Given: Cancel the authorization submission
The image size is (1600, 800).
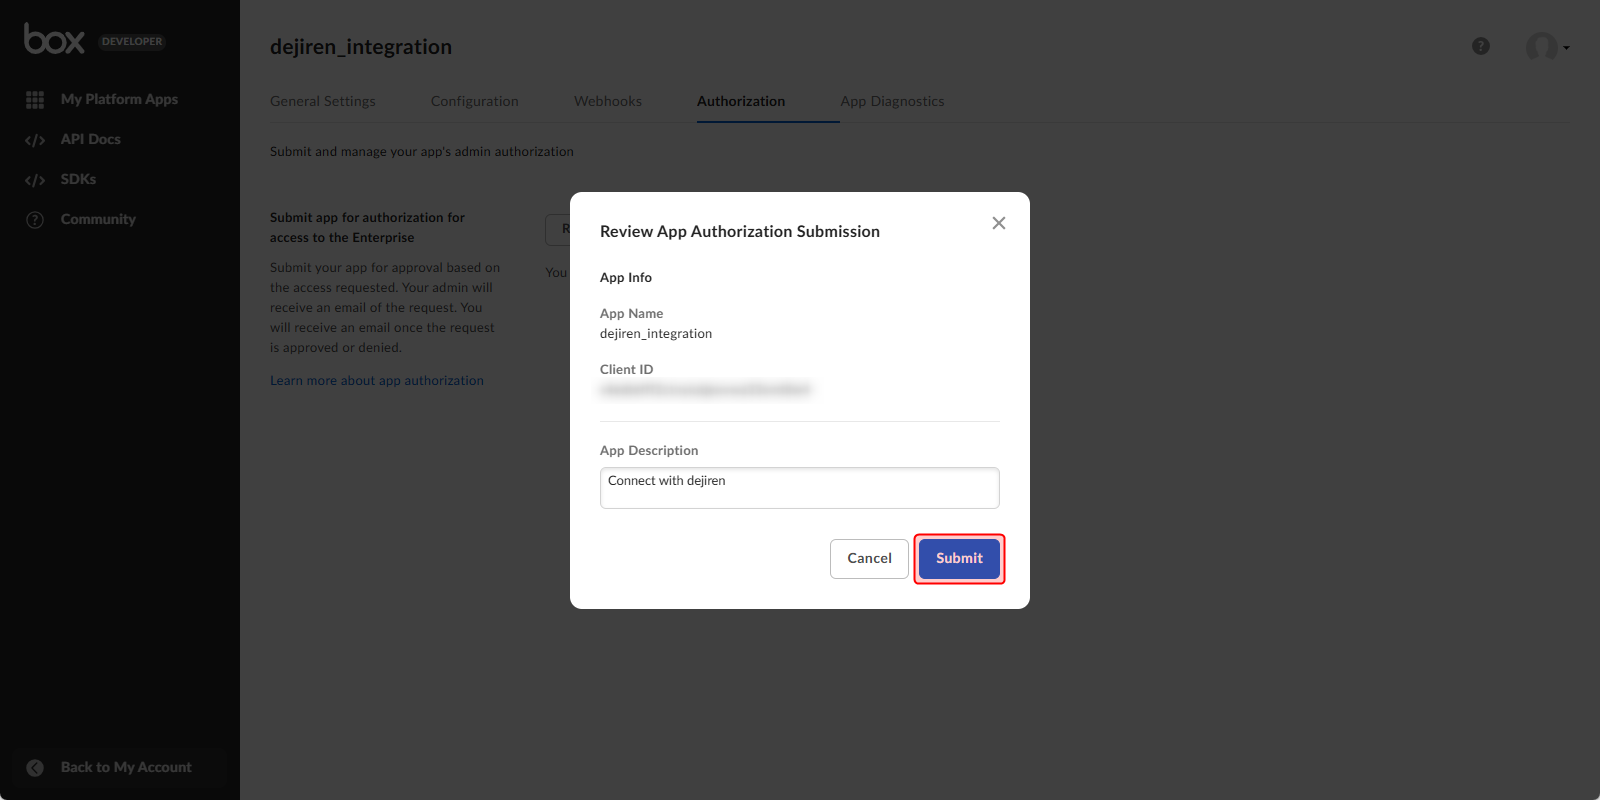Looking at the screenshot, I should click(869, 558).
